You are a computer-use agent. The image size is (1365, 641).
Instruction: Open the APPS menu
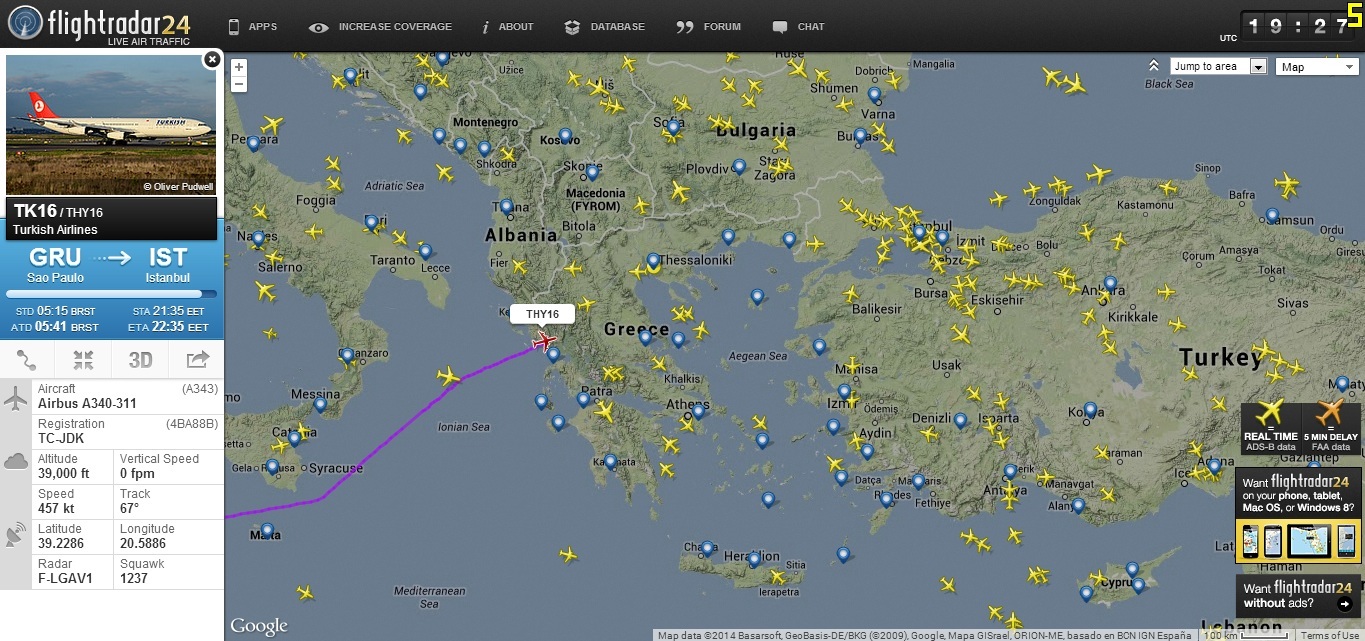[x=252, y=27]
